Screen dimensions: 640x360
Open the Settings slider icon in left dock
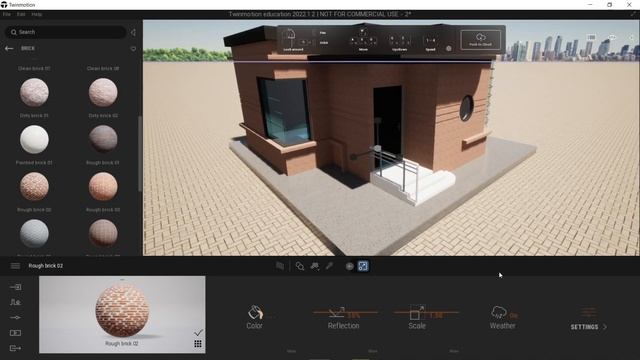[16, 318]
